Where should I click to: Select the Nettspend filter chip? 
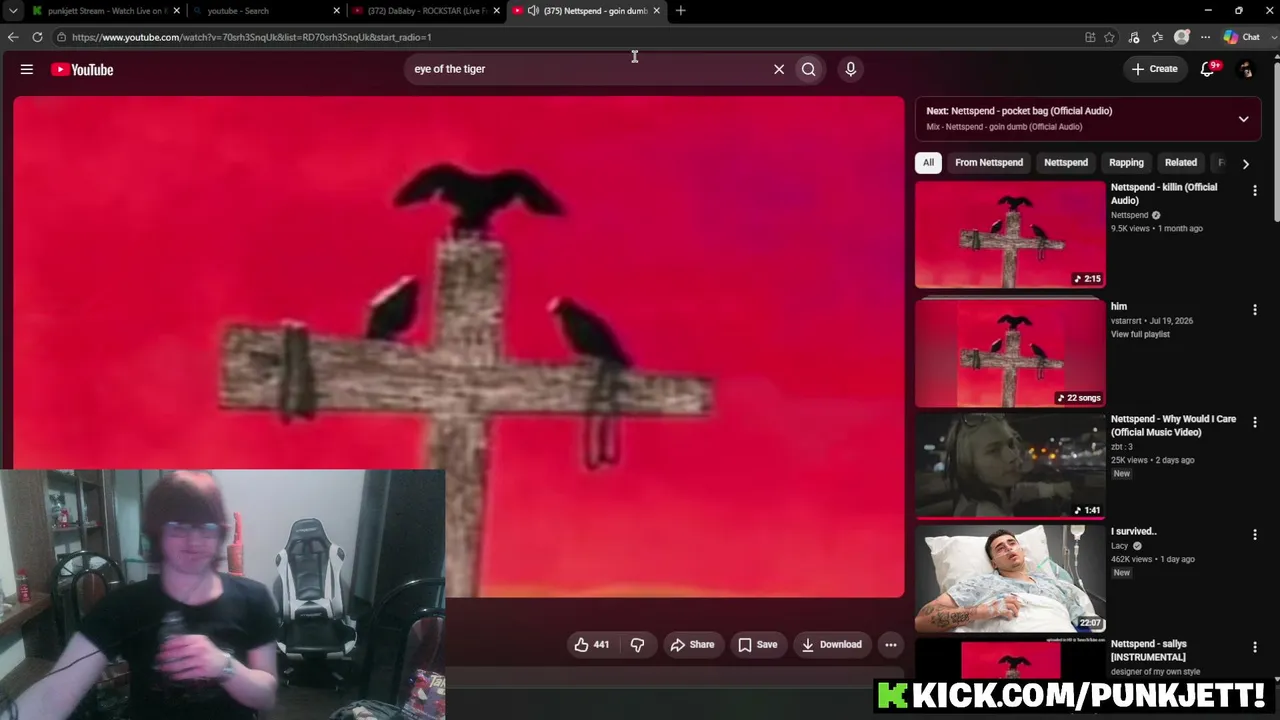[x=1066, y=163]
